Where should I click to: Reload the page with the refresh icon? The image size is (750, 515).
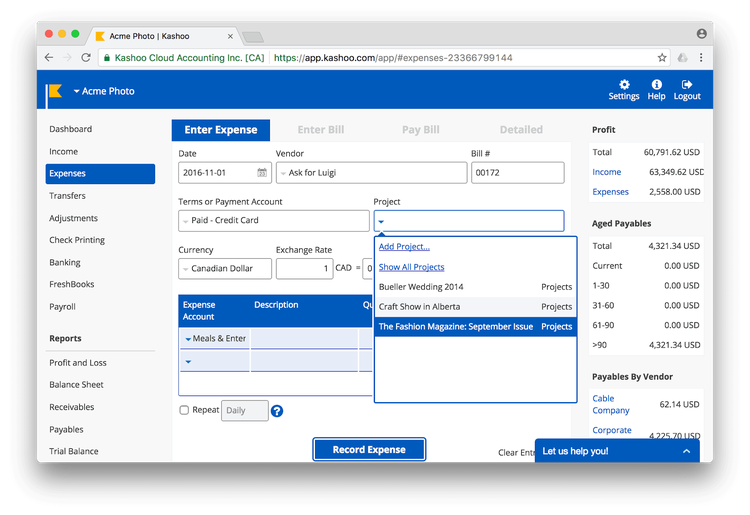(86, 57)
